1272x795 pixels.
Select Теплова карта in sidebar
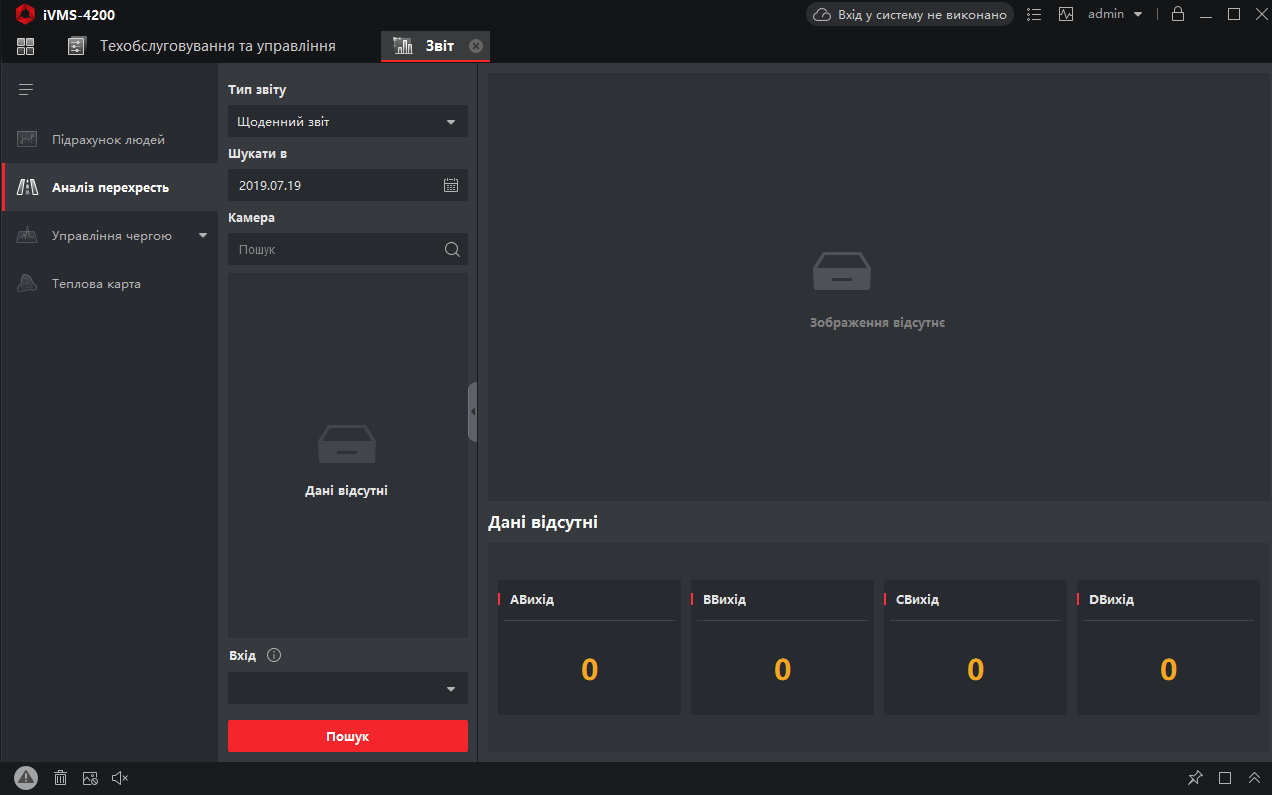point(96,284)
